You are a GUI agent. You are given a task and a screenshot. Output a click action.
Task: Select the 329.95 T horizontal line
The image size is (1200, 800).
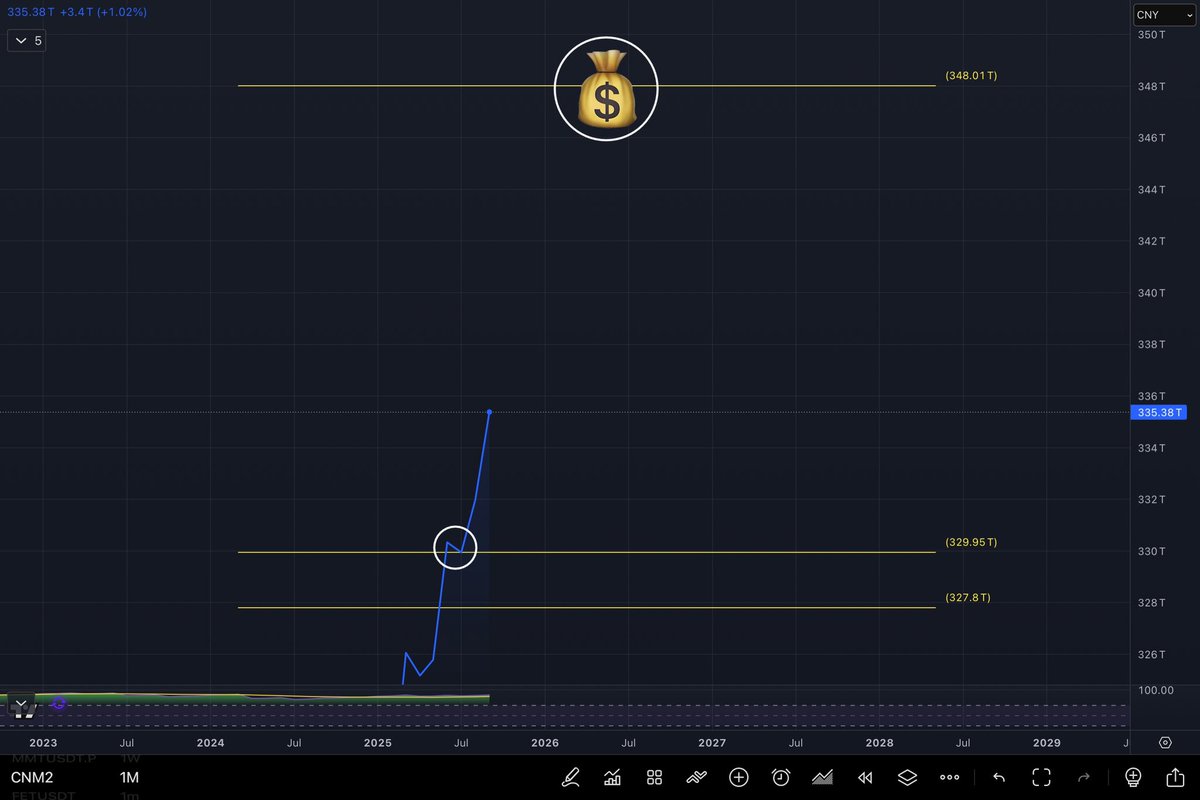click(x=586, y=552)
